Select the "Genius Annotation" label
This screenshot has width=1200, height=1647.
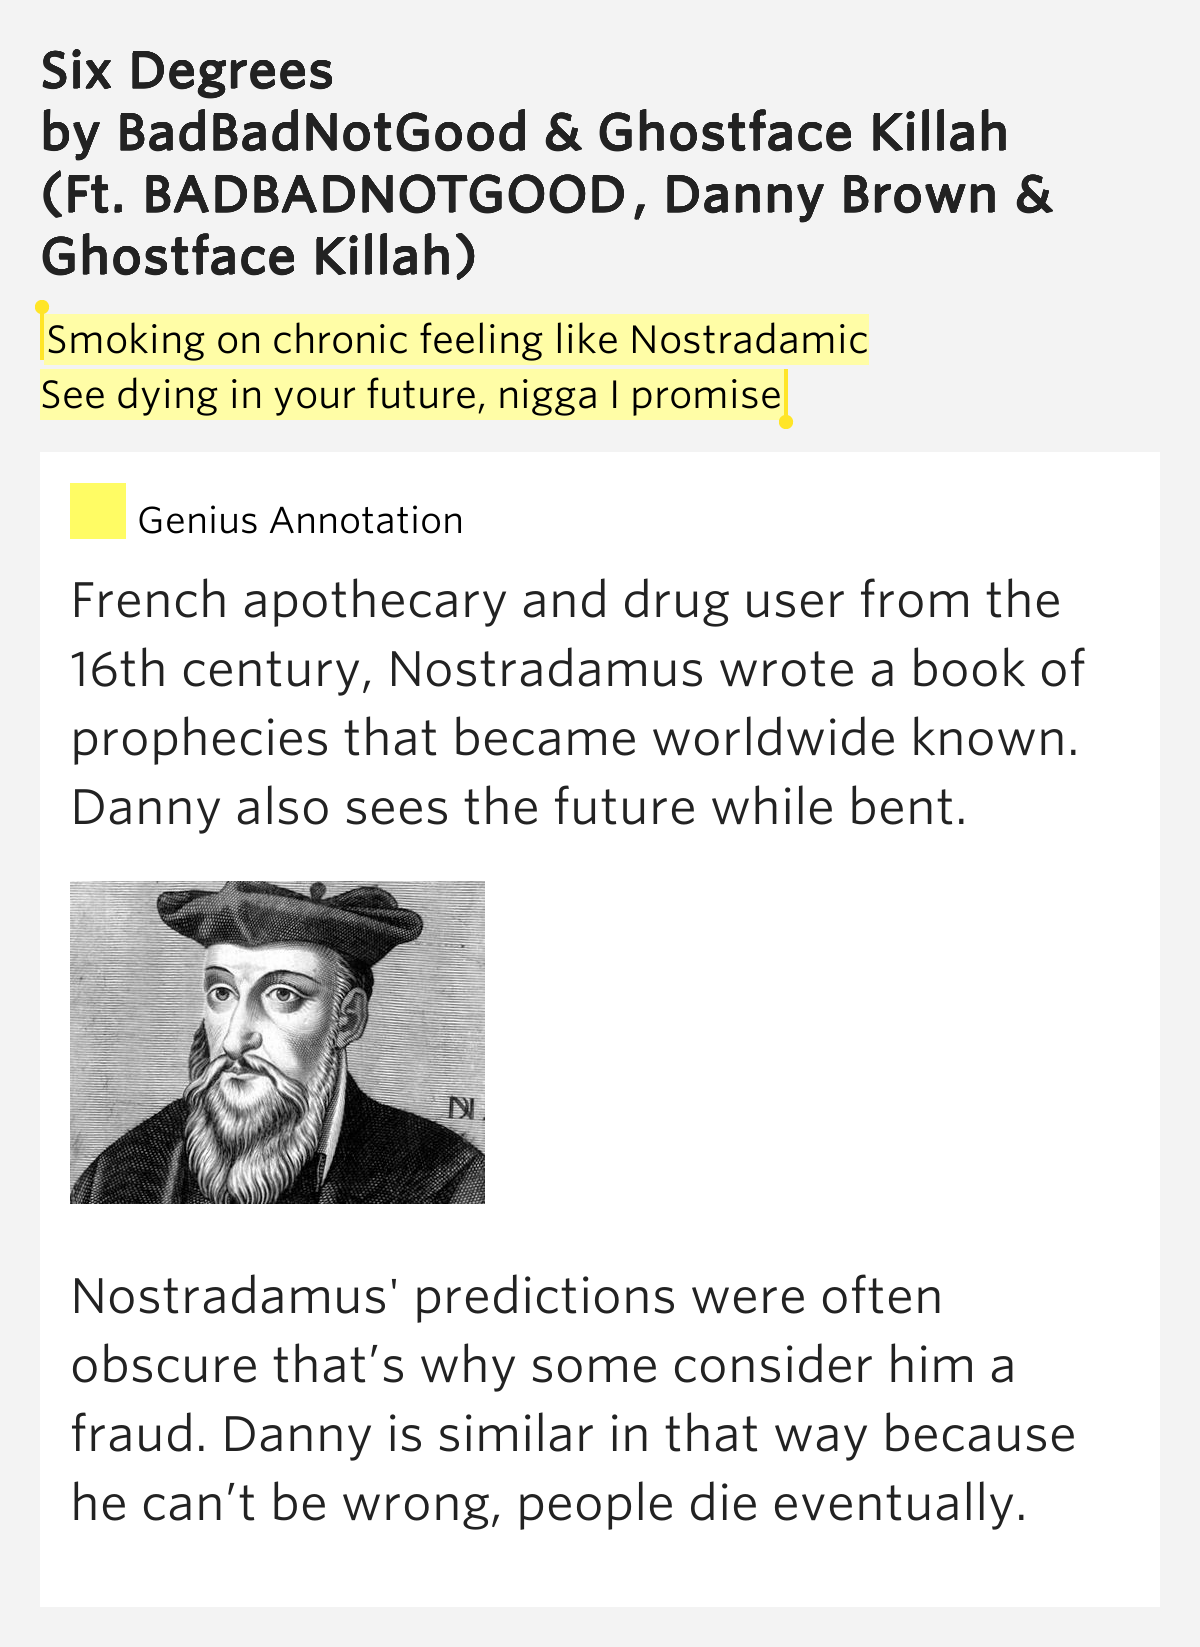(x=300, y=521)
